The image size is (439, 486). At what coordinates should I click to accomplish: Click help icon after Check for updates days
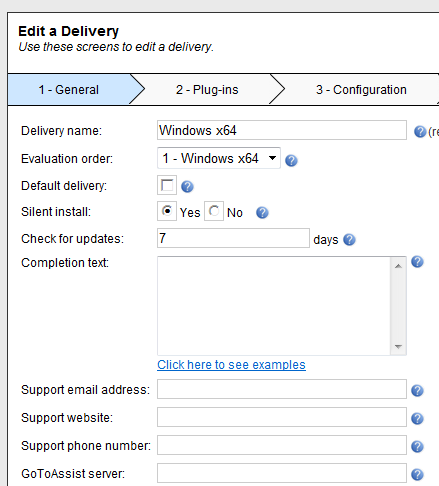click(x=349, y=240)
